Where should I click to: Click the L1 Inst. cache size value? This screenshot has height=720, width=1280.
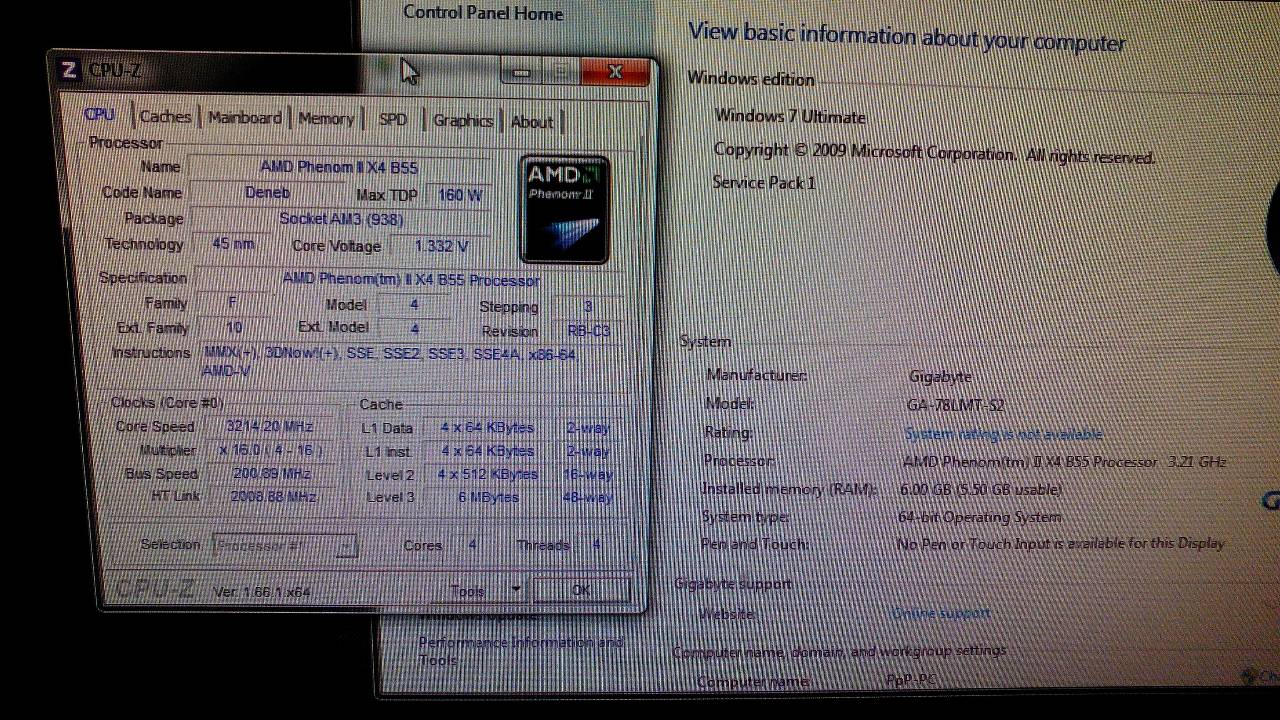click(x=488, y=452)
